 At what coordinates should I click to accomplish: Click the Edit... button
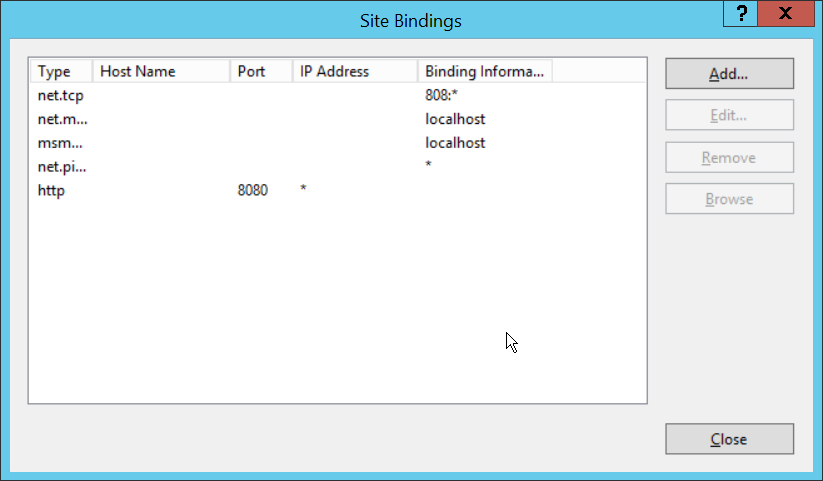729,115
